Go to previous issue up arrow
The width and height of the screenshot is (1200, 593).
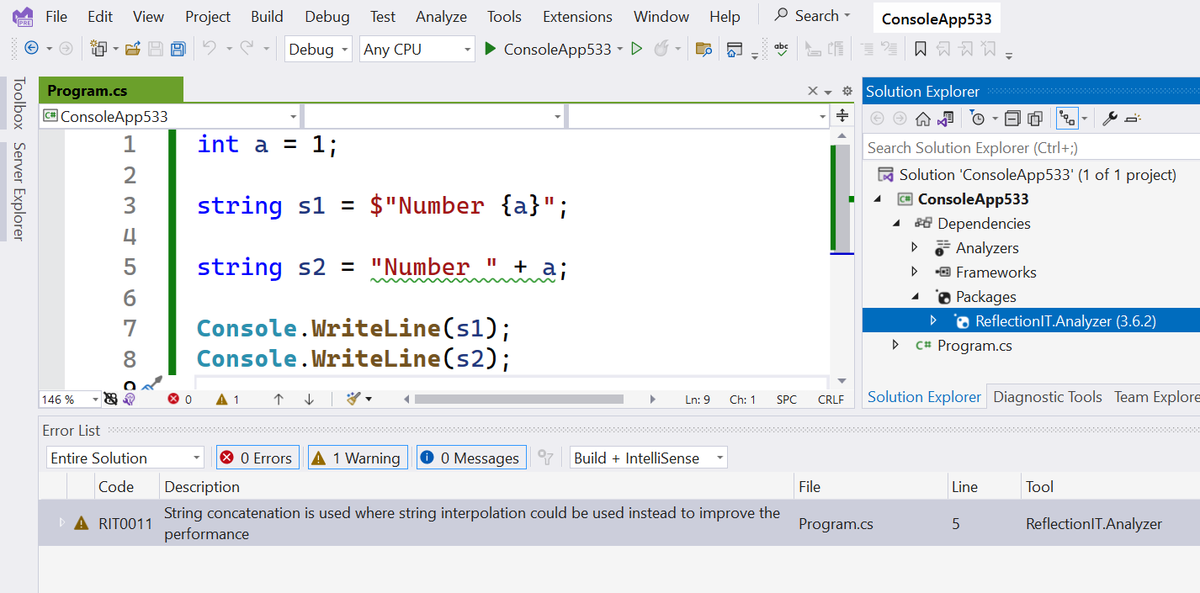click(279, 399)
